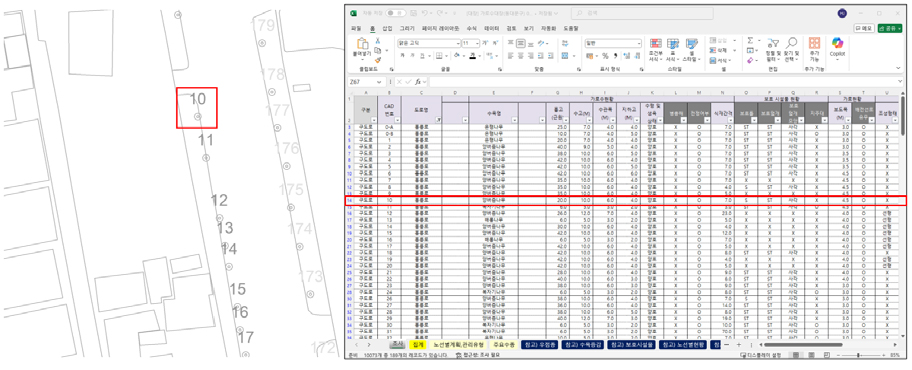This screenshot has width=912, height=370.
Task: Open the 파일 (File) menu
Action: pos(356,29)
